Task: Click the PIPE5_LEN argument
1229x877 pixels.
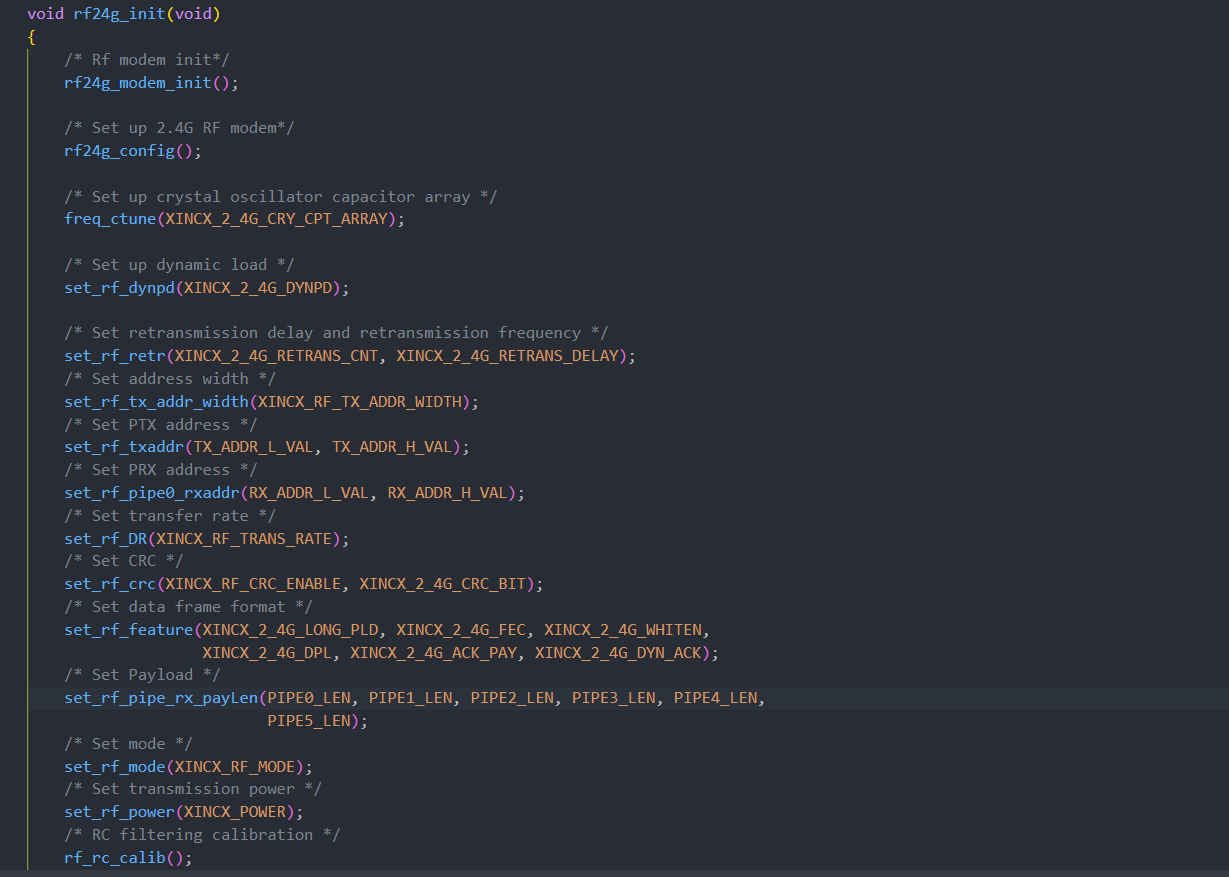Action: coord(308,721)
